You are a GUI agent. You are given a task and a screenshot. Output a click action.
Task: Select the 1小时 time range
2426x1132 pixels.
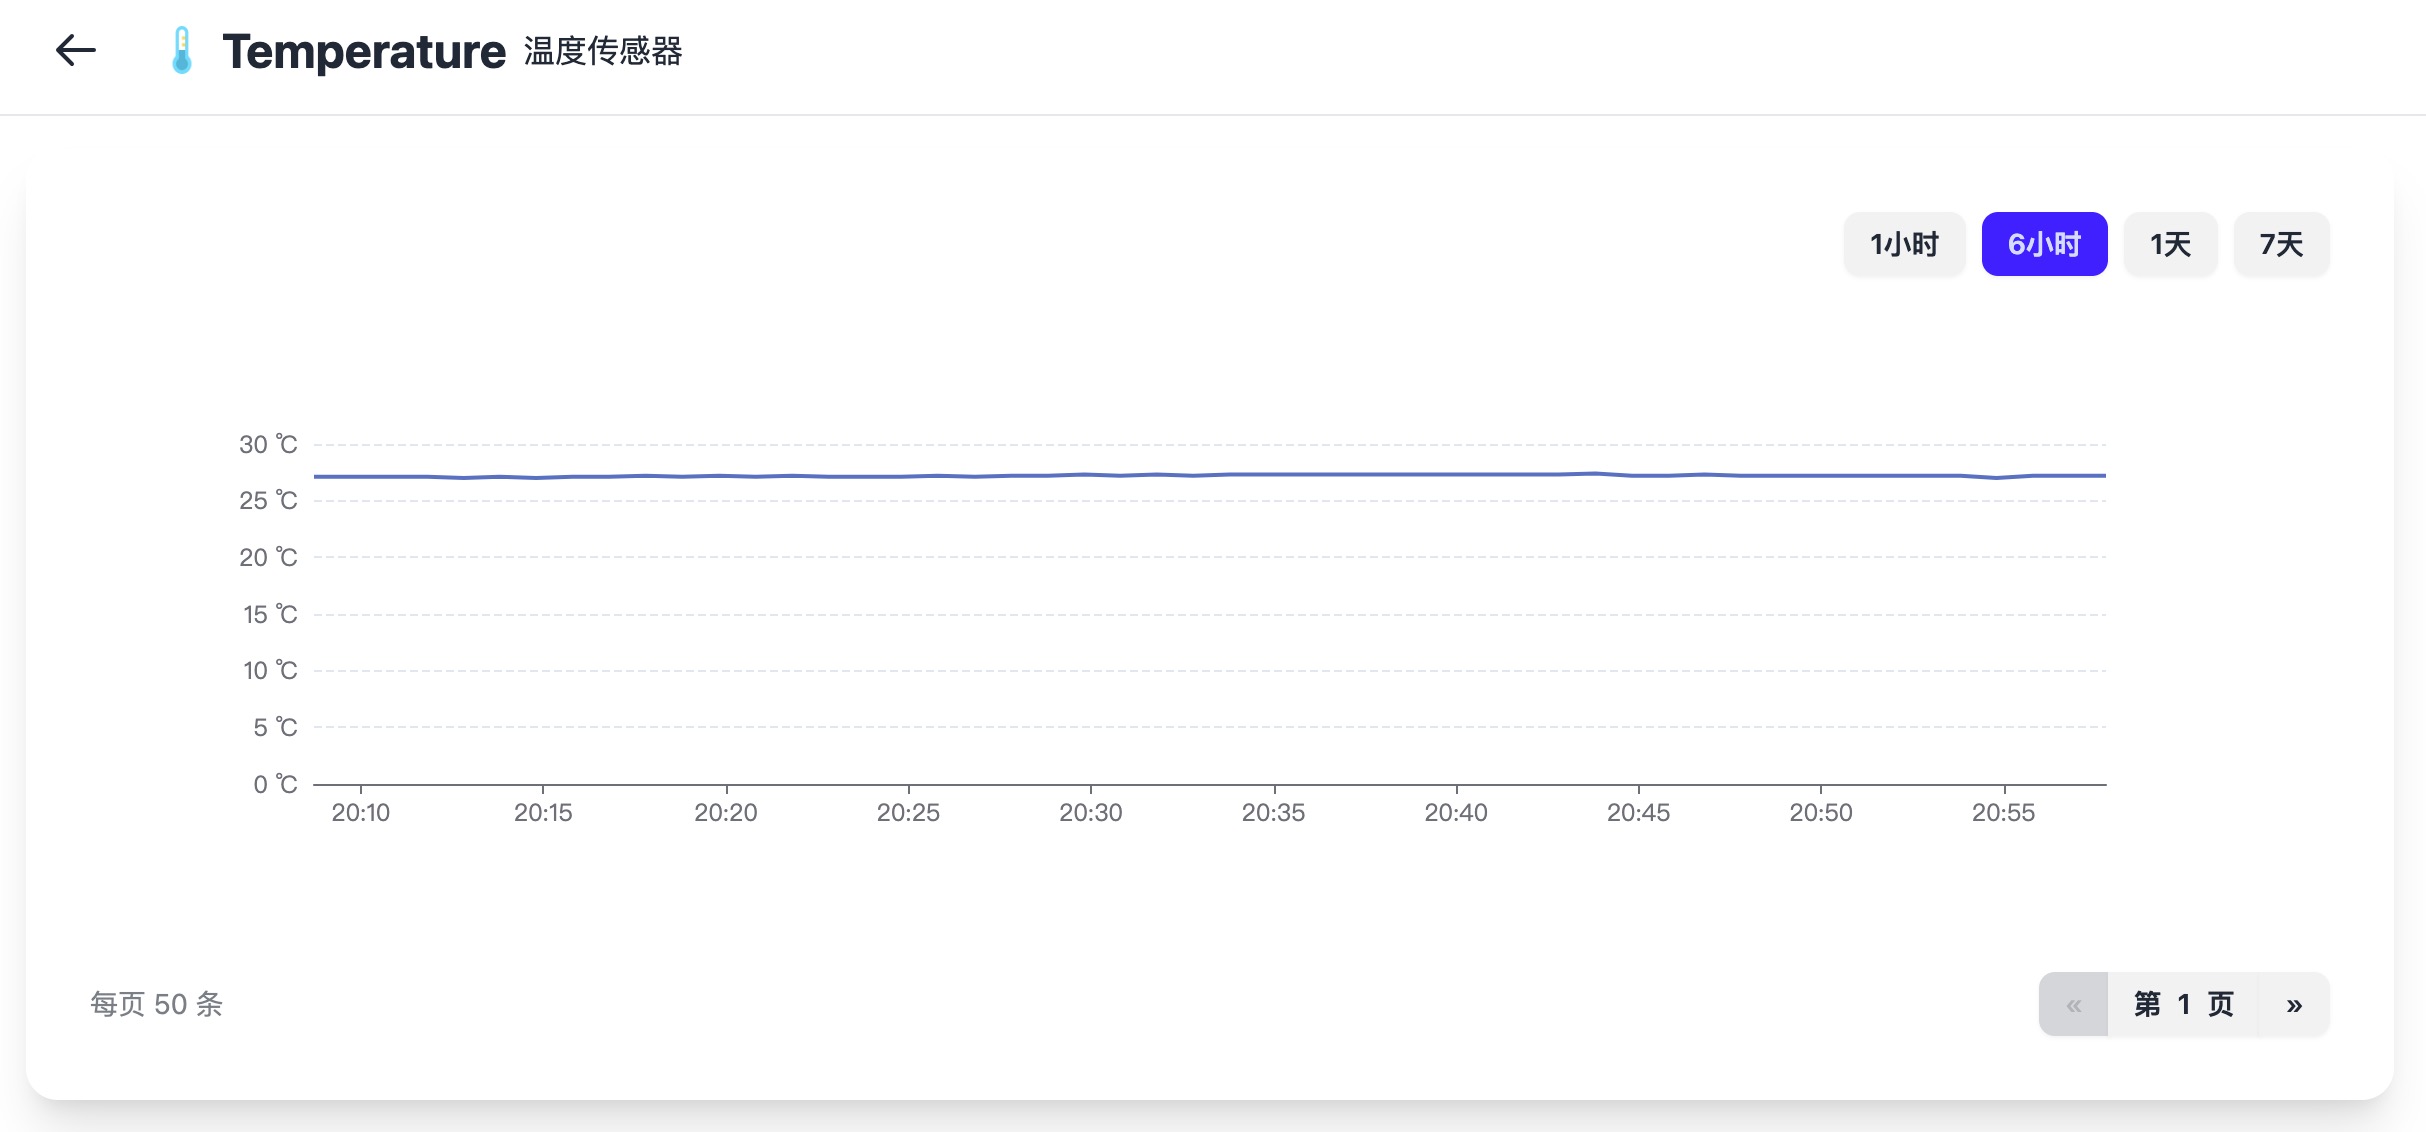(x=1904, y=244)
